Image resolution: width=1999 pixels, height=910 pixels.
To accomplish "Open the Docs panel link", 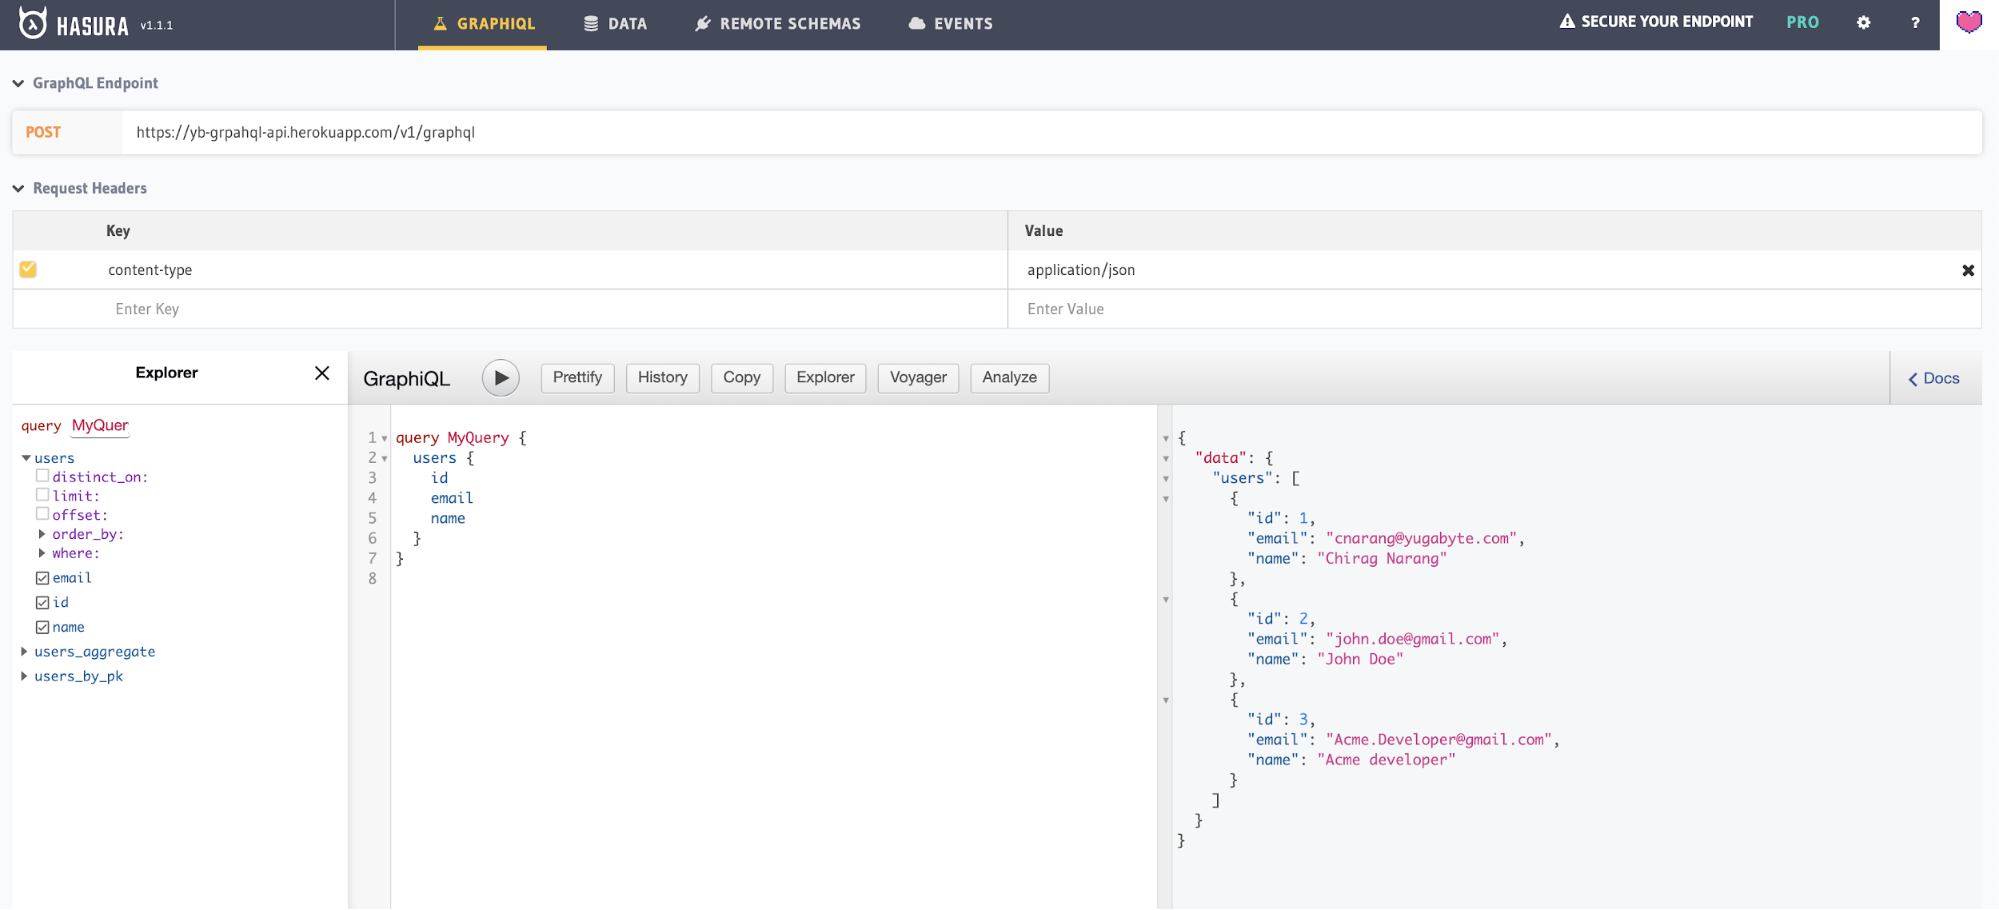I will point(1934,379).
